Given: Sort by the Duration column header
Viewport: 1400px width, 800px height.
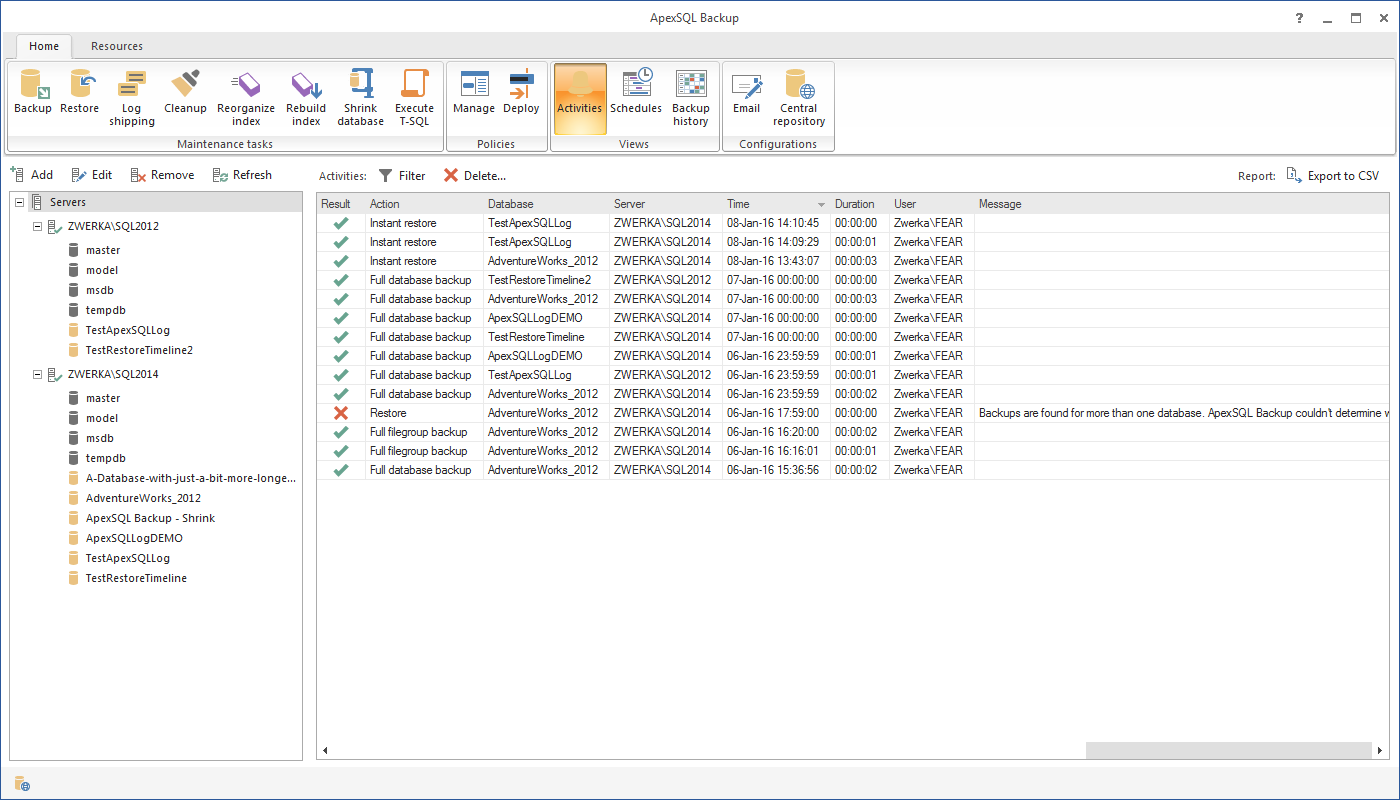Looking at the screenshot, I should click(860, 204).
